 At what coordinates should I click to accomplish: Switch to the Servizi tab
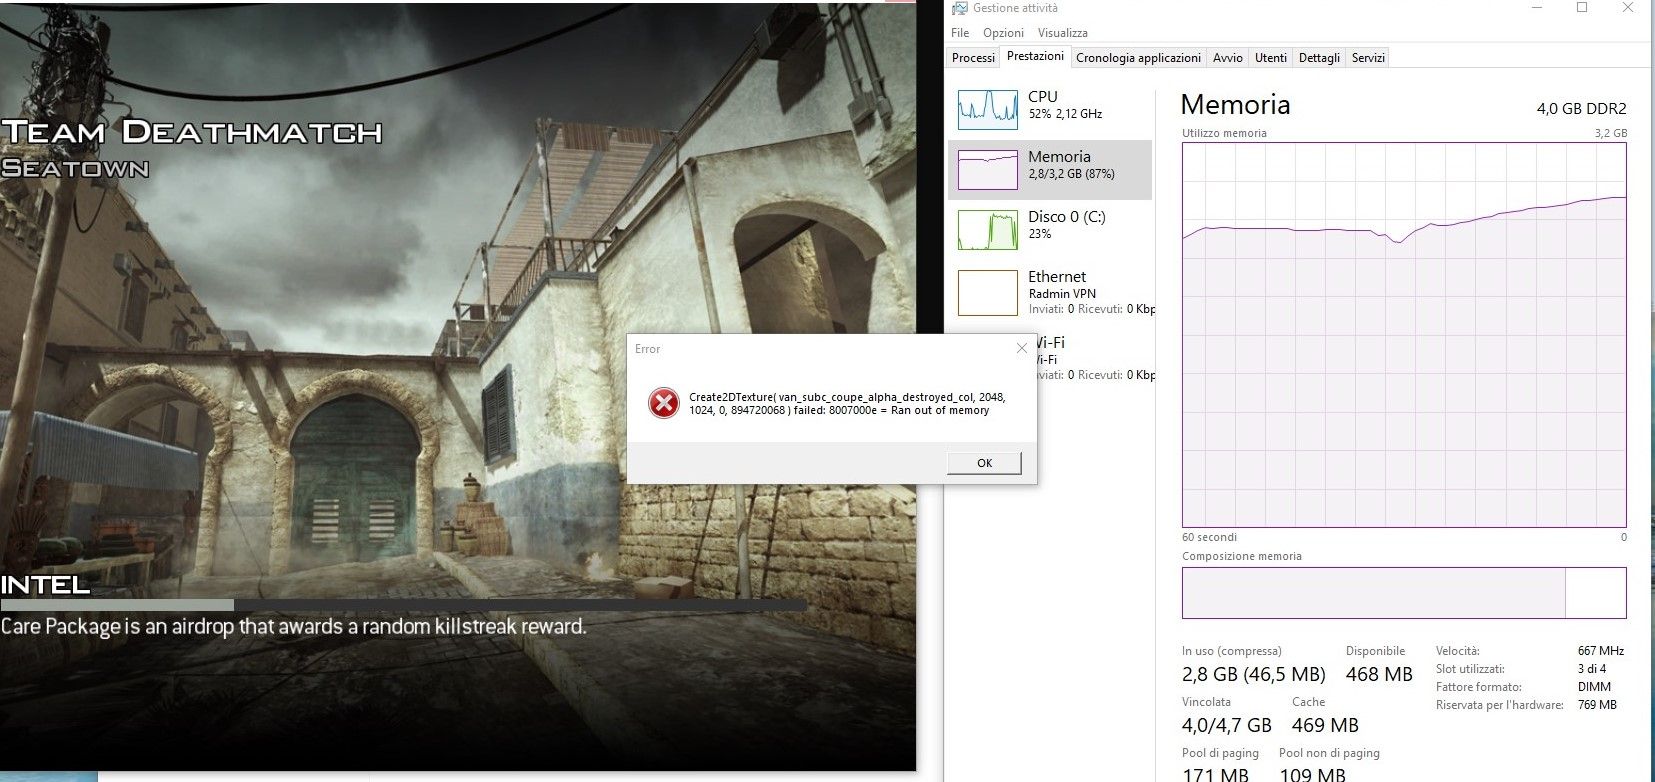tap(1368, 58)
